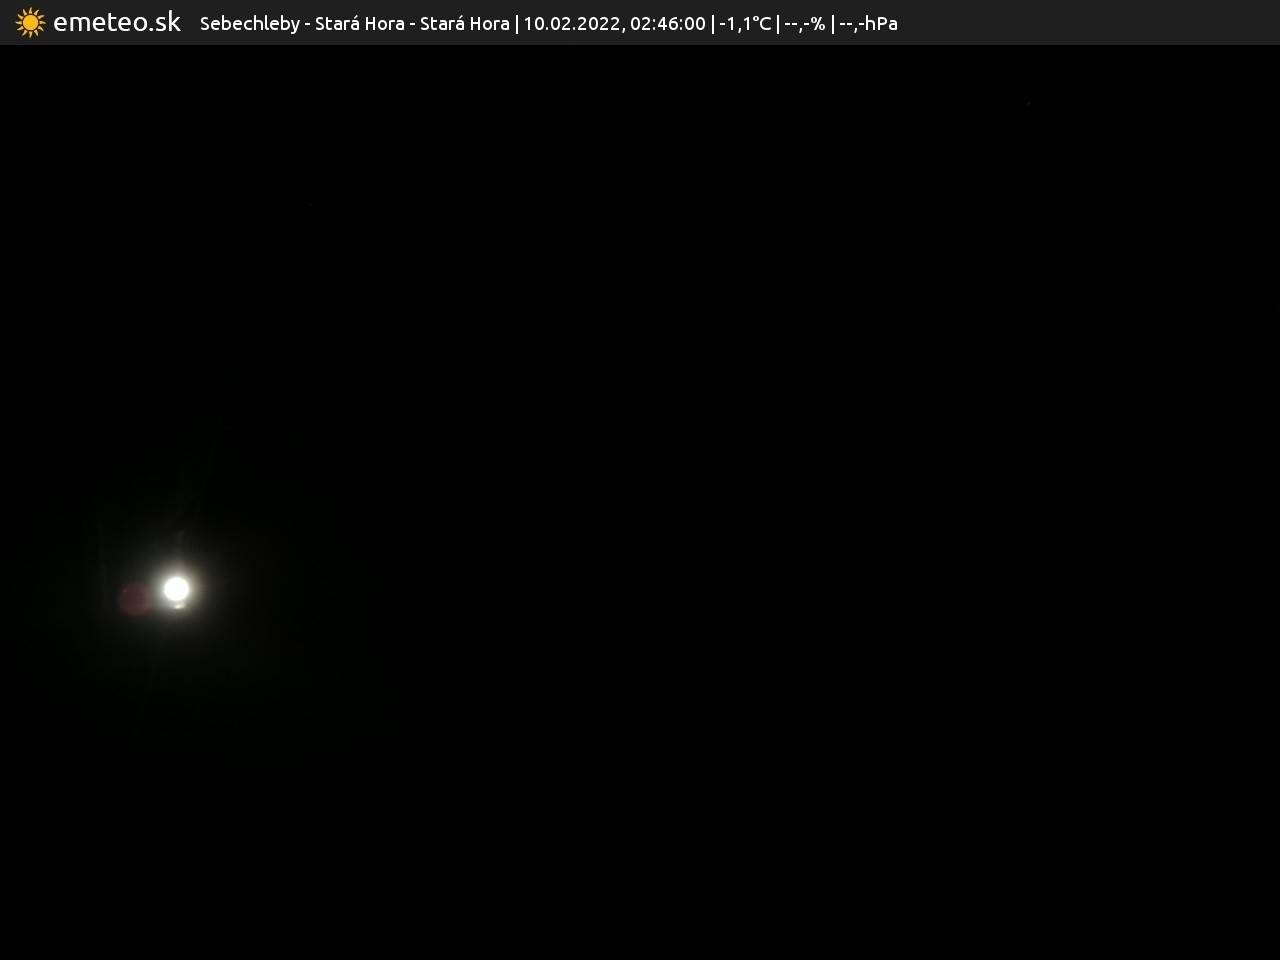
Task: Click the separator bar before the date
Action: (516, 23)
